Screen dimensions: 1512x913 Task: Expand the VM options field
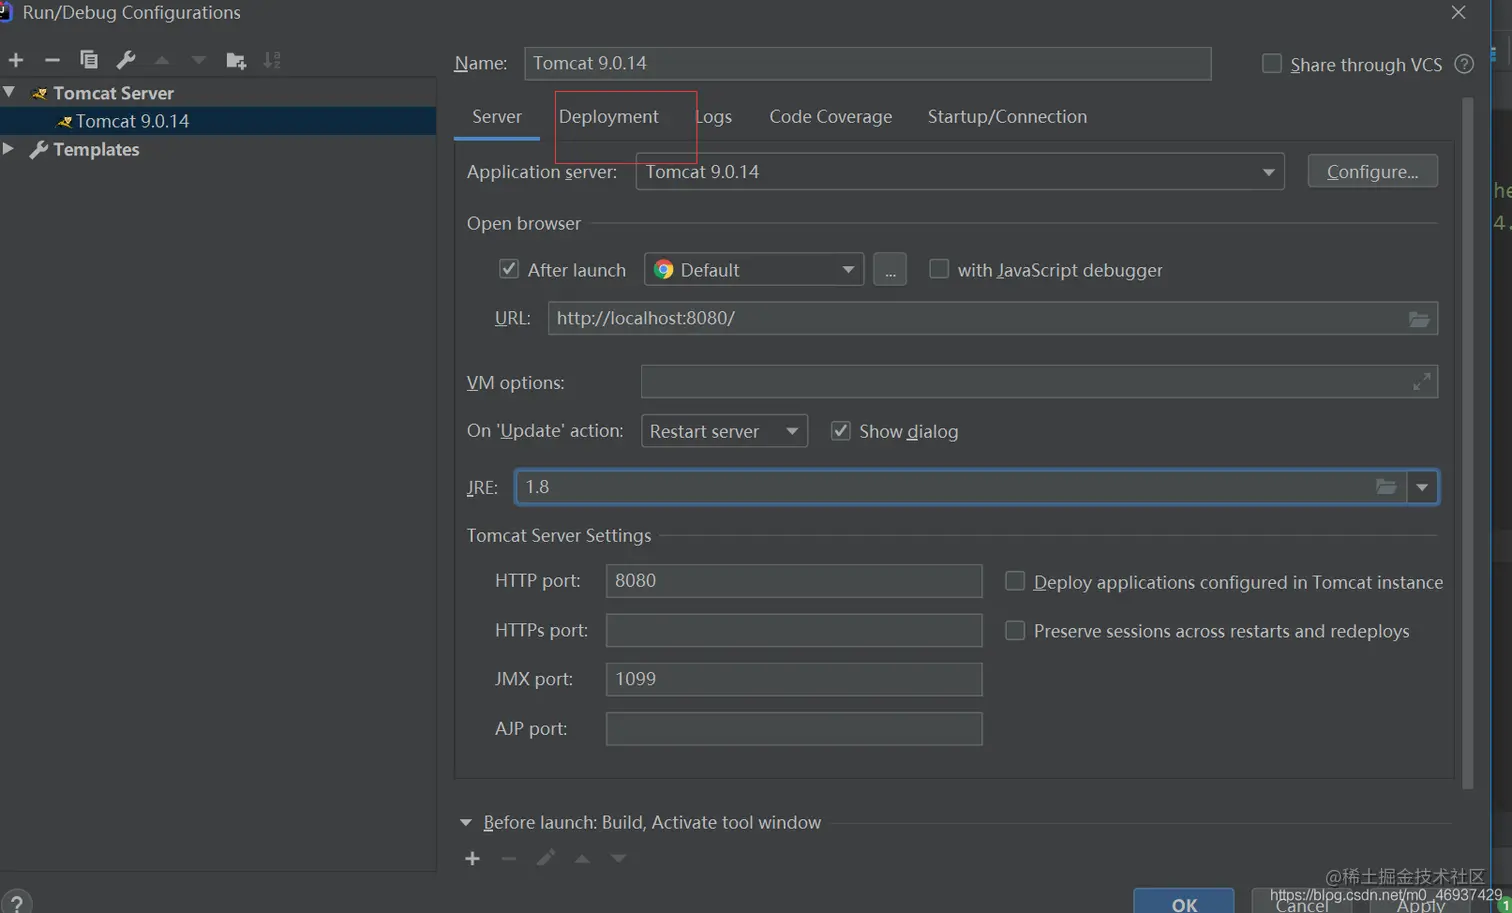(x=1421, y=382)
